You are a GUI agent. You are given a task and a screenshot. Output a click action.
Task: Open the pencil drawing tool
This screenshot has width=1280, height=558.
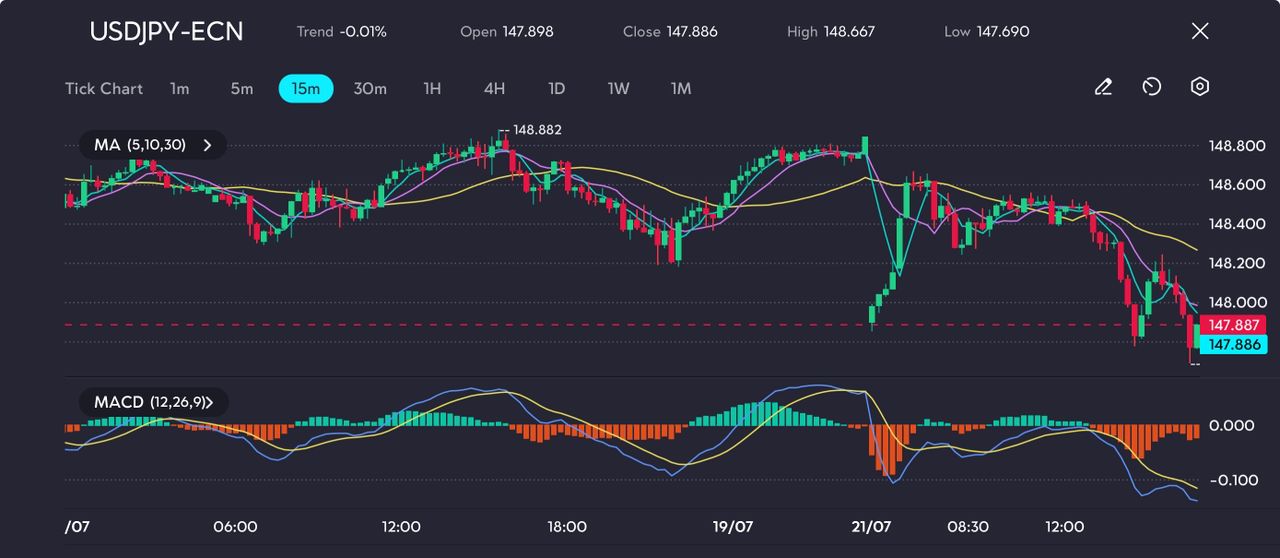tap(1103, 88)
